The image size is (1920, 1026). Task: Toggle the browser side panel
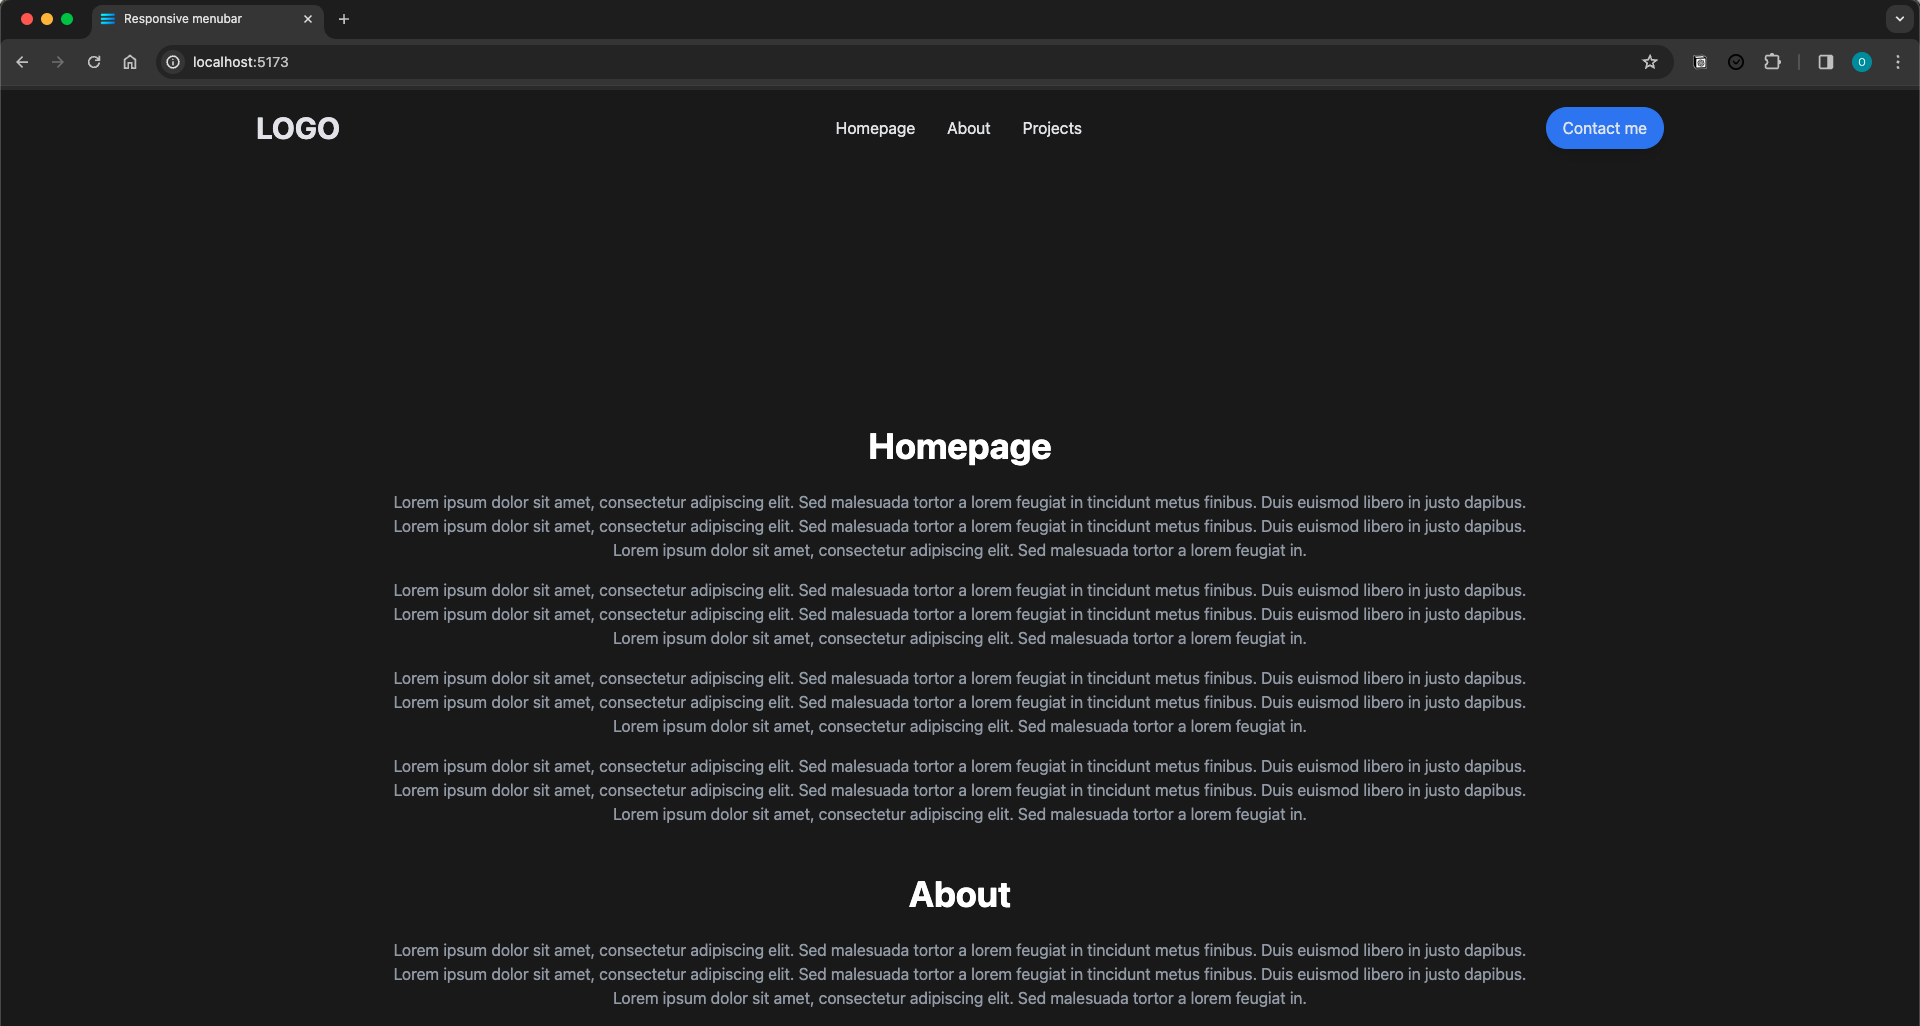click(x=1825, y=62)
